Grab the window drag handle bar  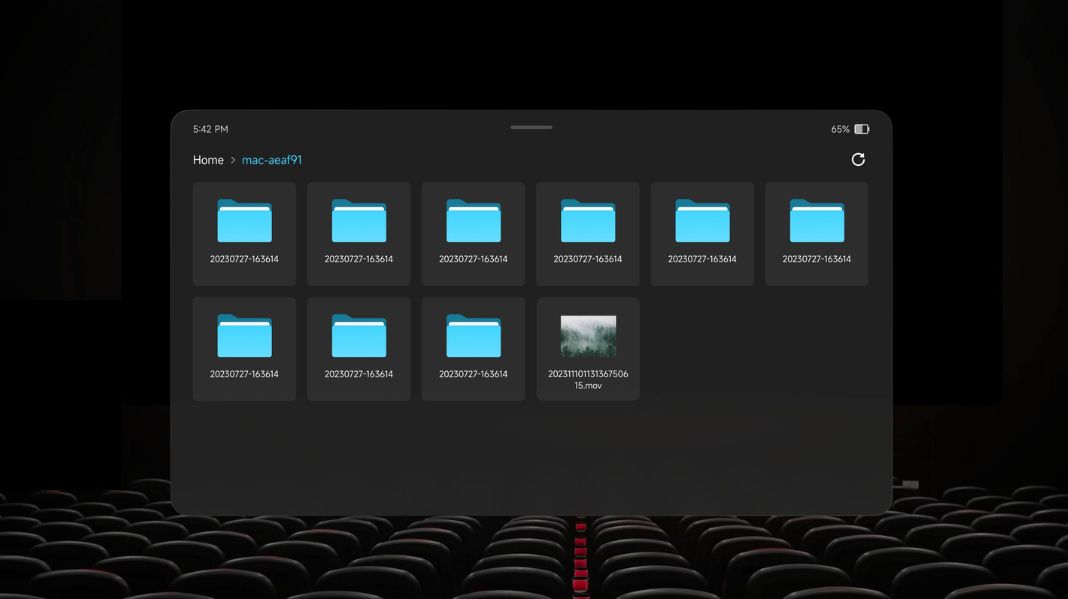tap(531, 127)
